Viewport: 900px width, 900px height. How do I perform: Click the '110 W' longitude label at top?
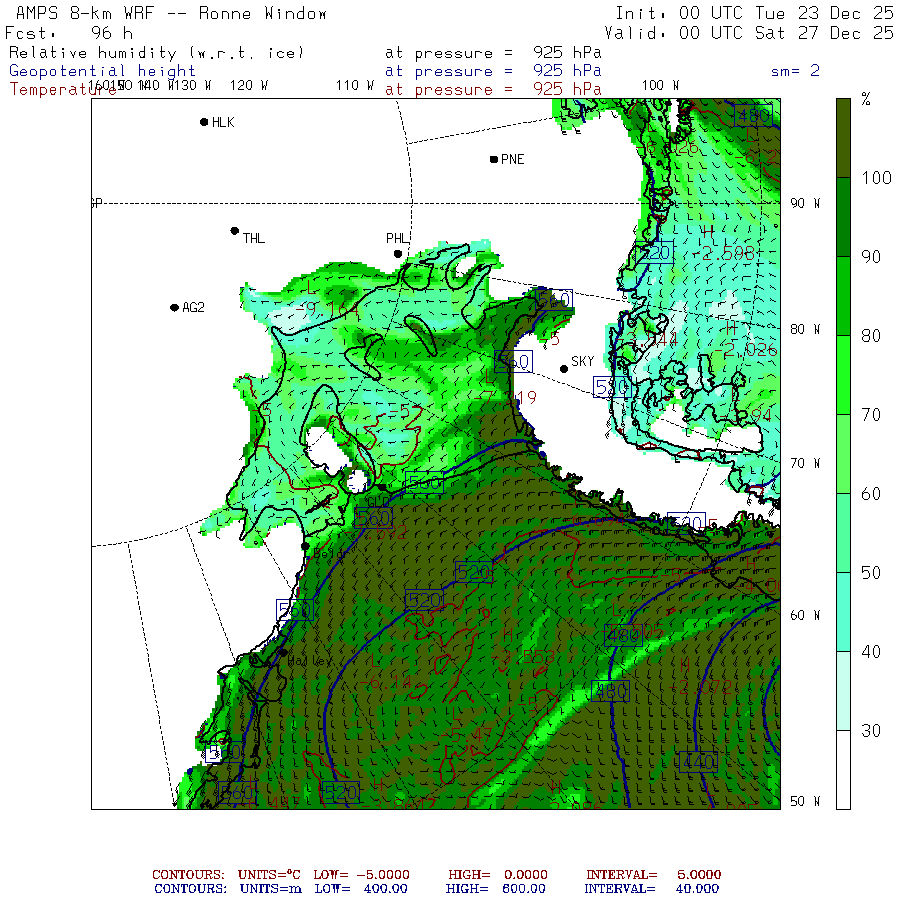[355, 86]
